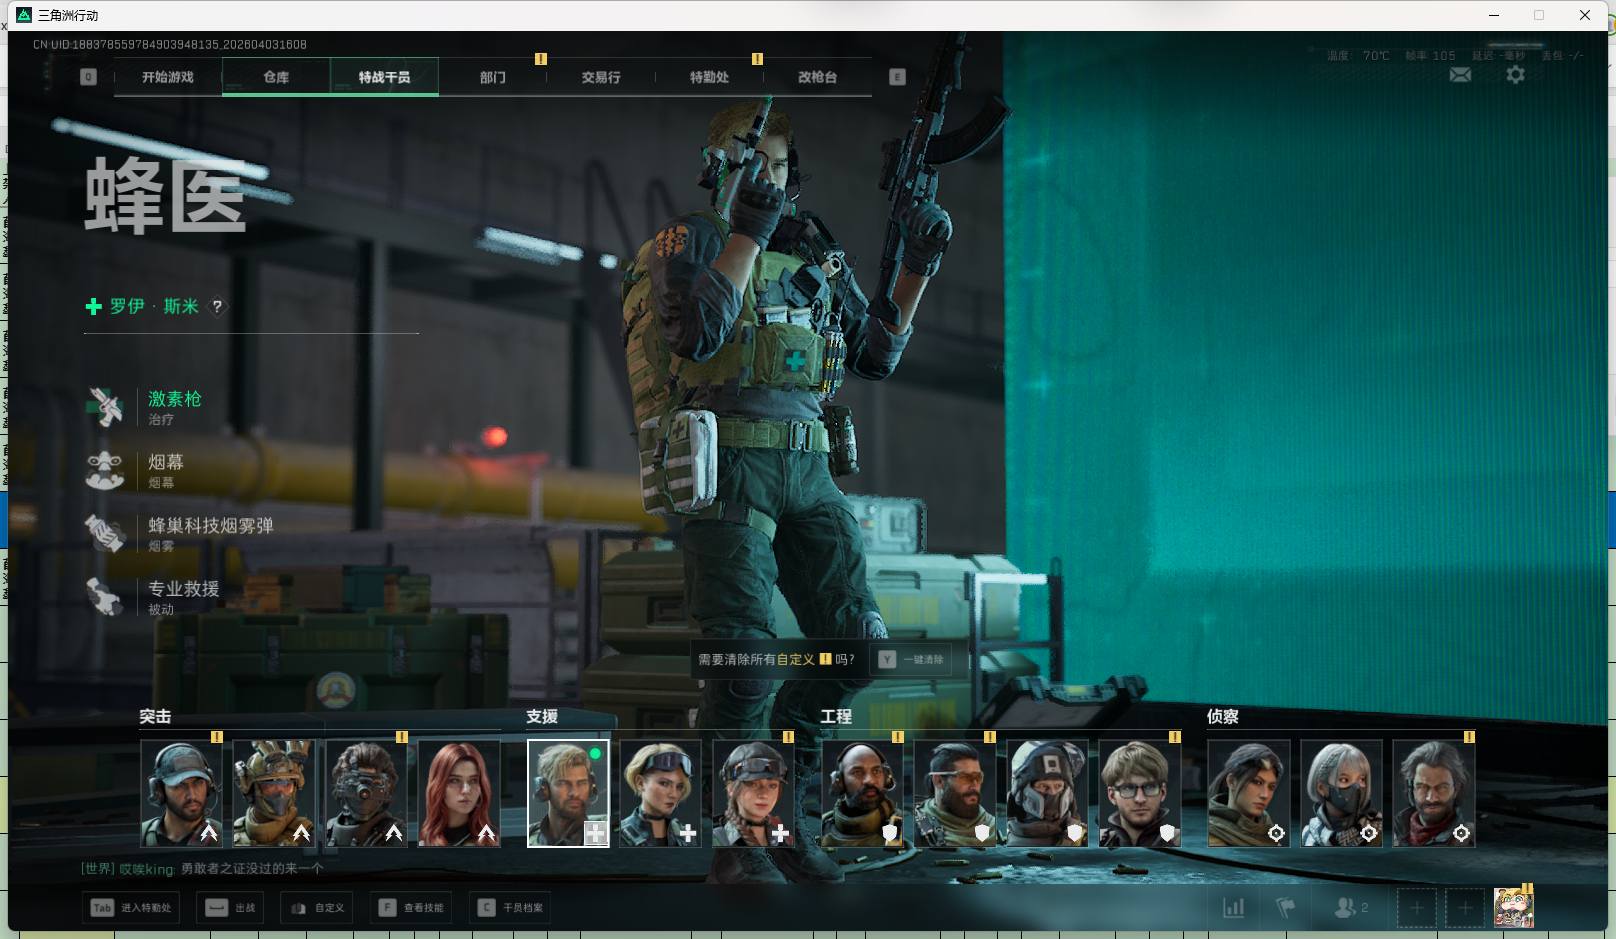Screen dimensions: 1616x939
Task: Click the 进入特勤处 button
Action: coord(132,908)
